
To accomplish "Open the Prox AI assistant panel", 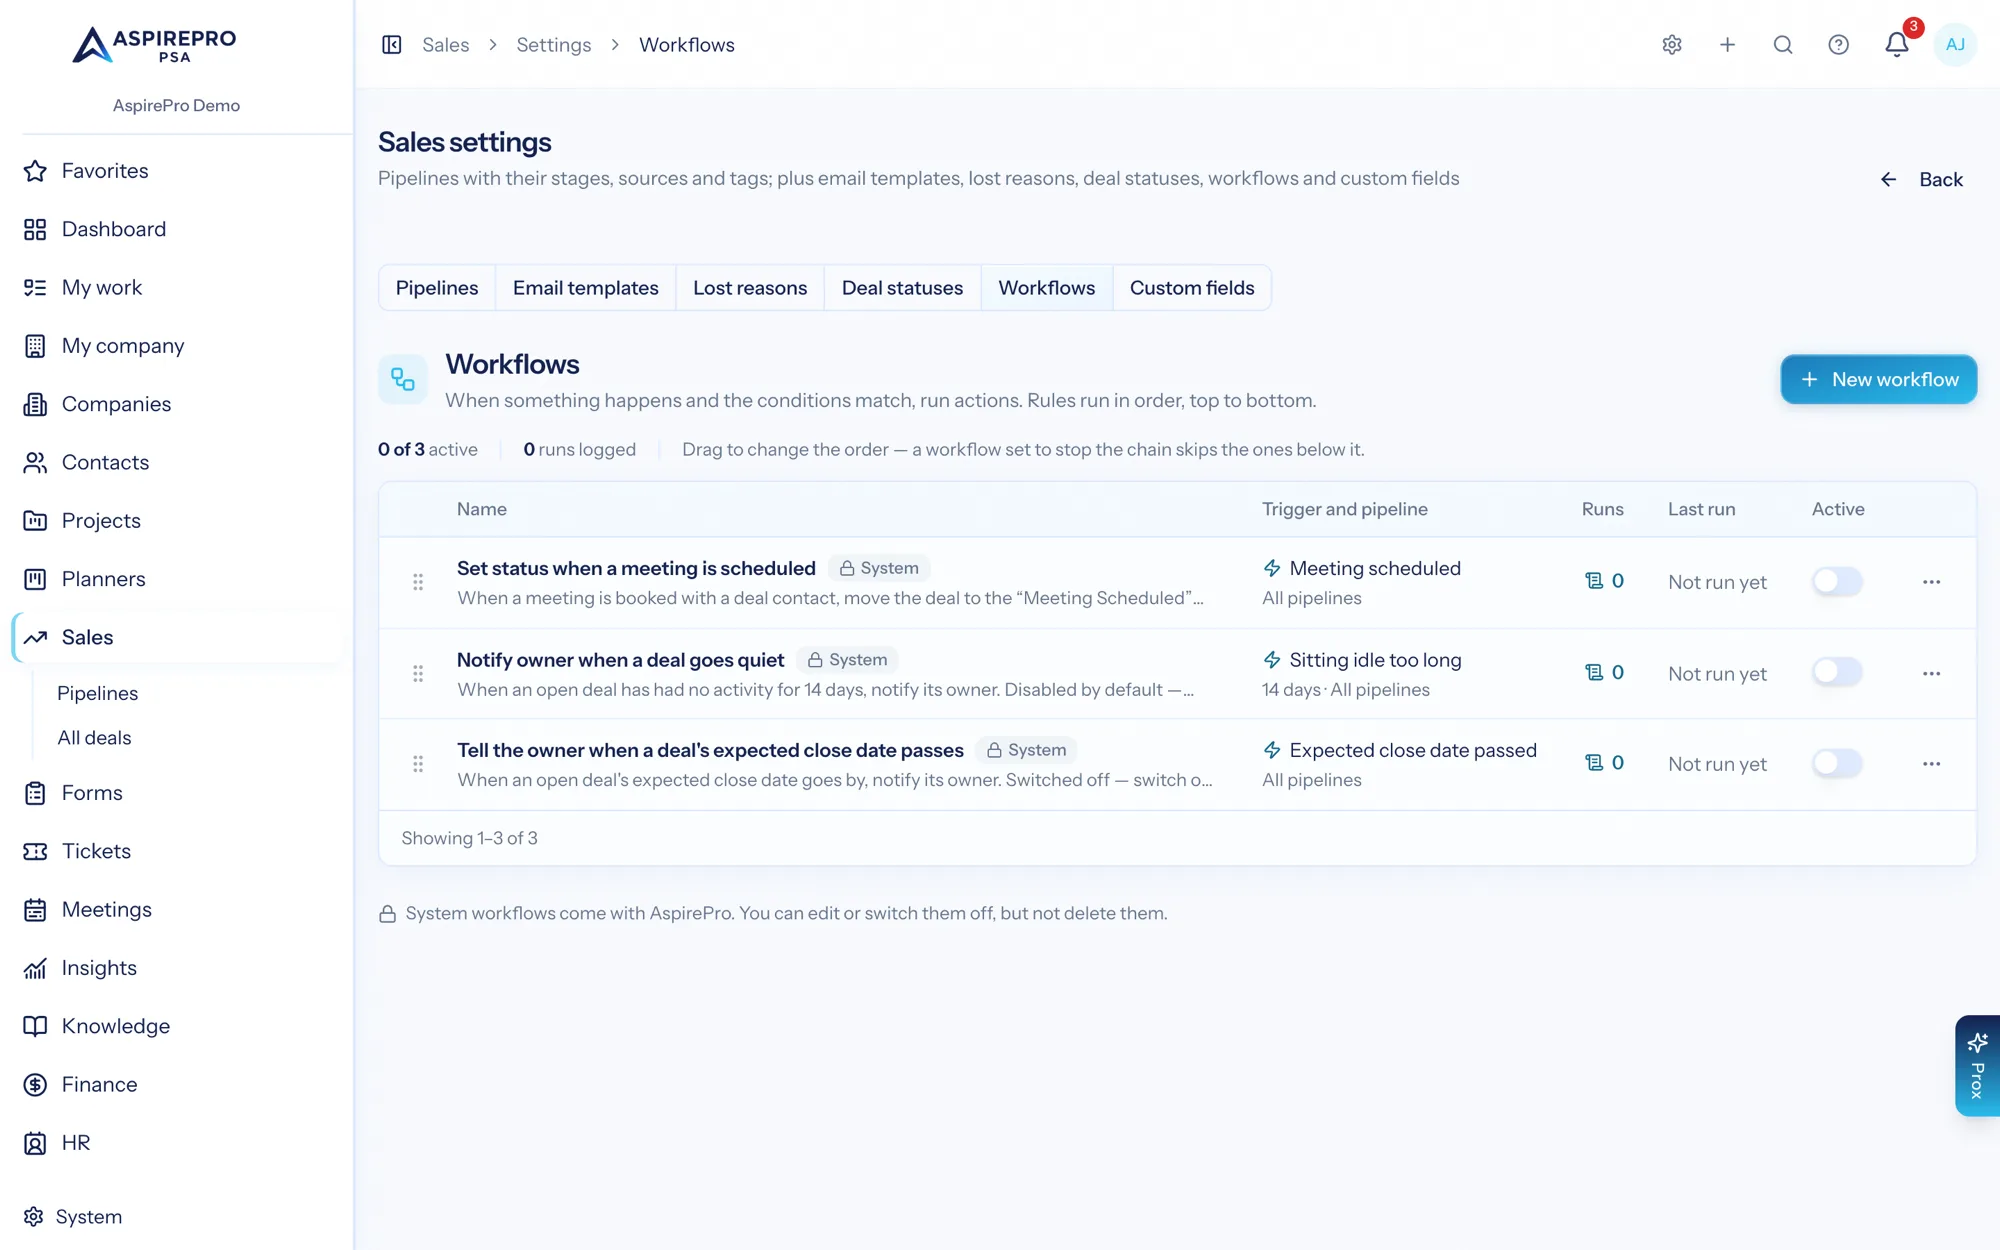I will tap(1977, 1066).
